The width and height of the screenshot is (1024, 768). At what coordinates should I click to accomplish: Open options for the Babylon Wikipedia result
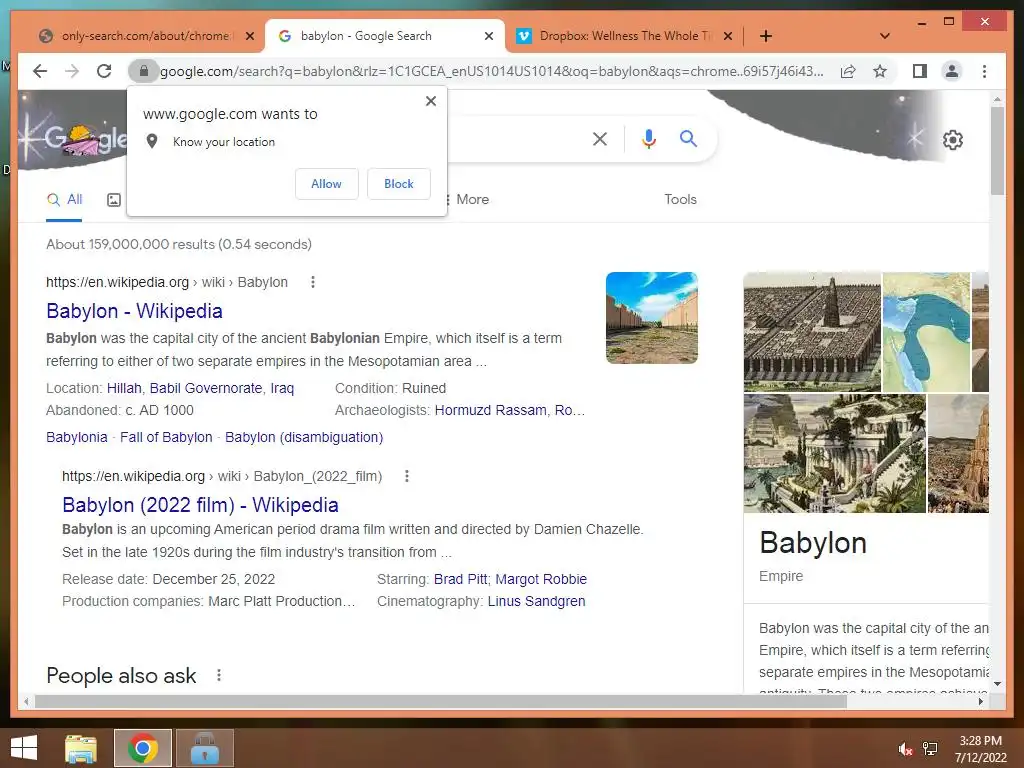click(313, 282)
